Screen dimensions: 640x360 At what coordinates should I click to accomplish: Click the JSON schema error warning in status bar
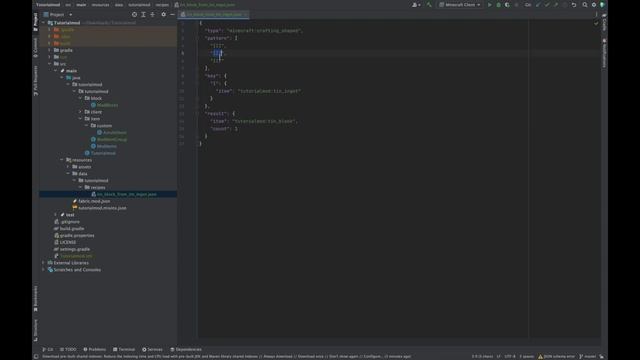[556, 356]
